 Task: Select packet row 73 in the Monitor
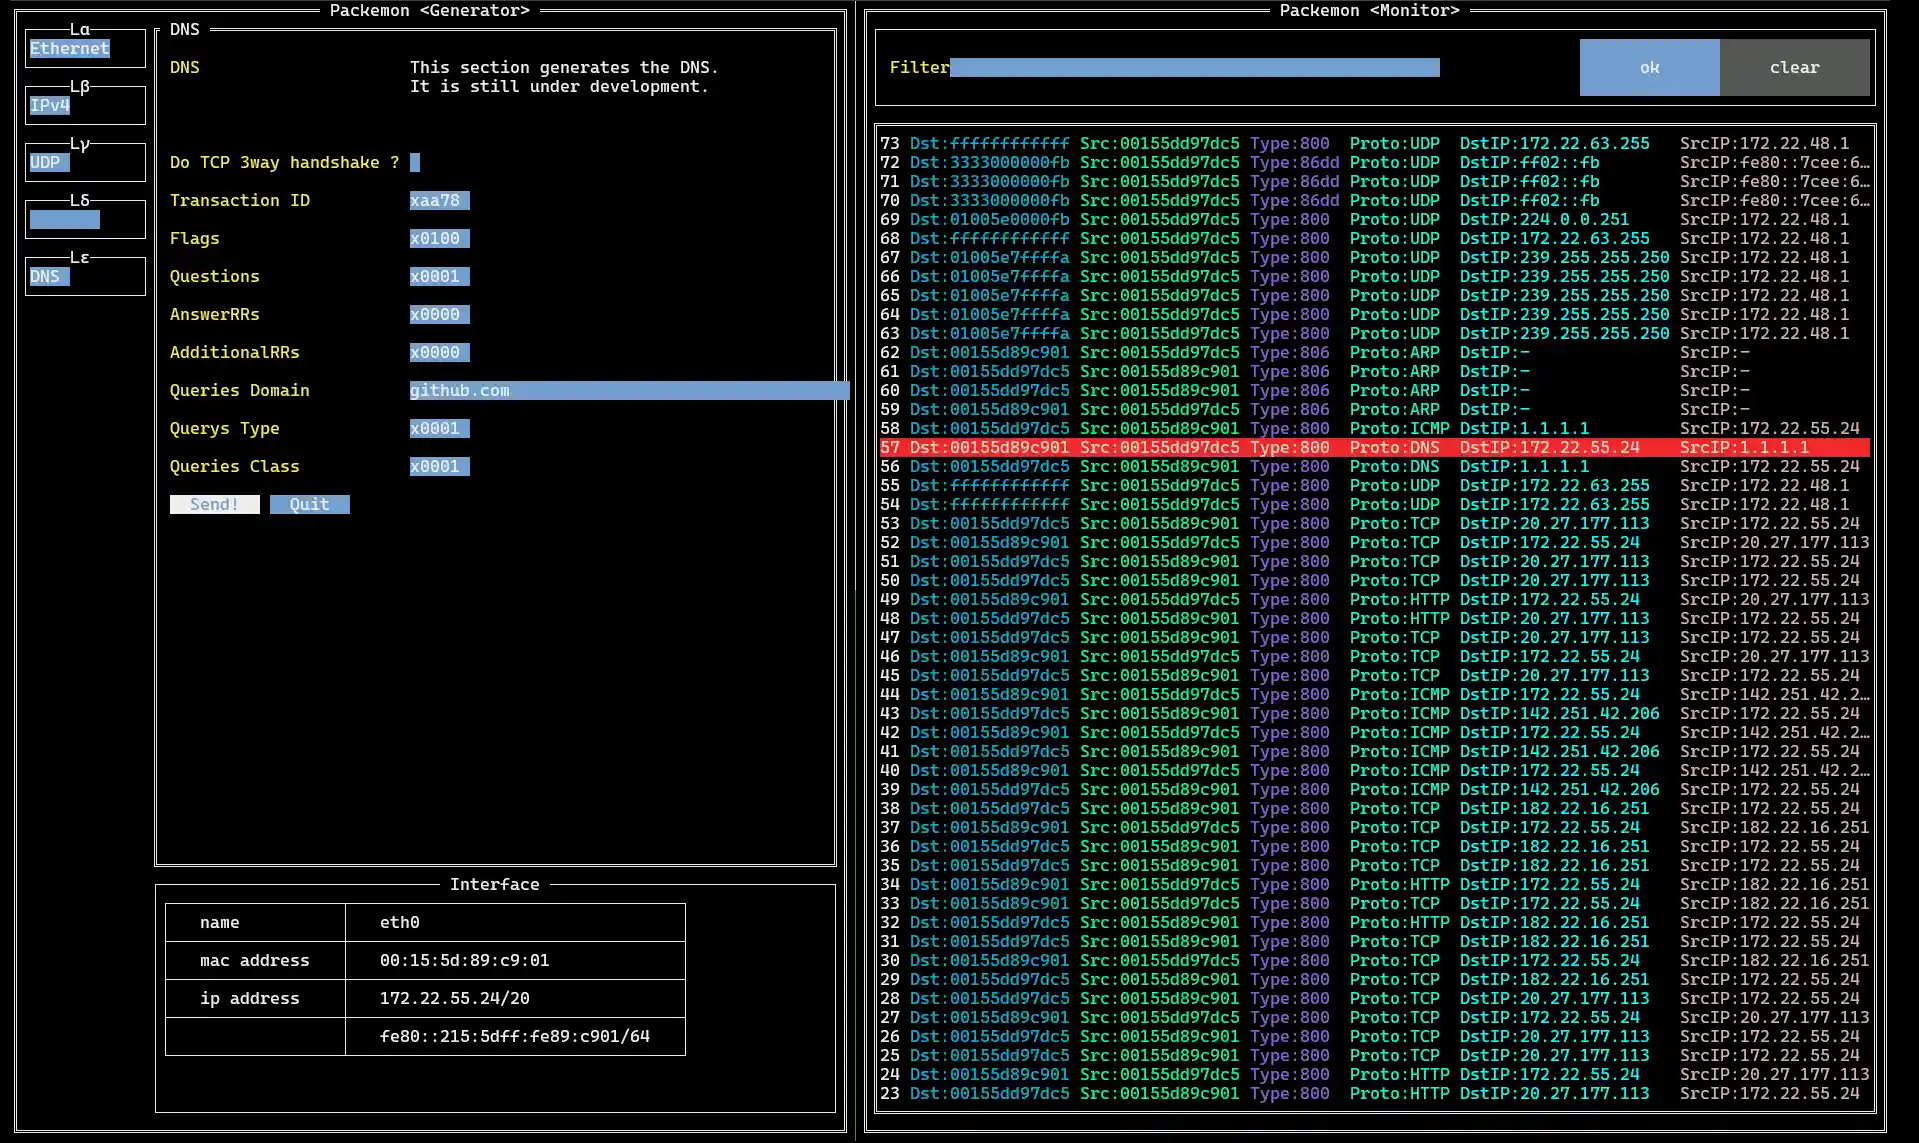(x=1375, y=143)
